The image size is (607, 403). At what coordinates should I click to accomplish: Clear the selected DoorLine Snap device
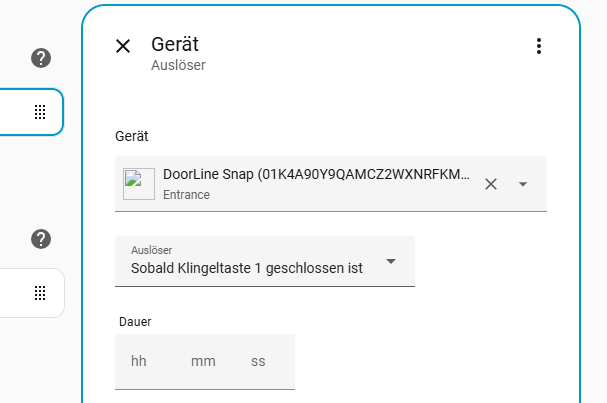(490, 184)
